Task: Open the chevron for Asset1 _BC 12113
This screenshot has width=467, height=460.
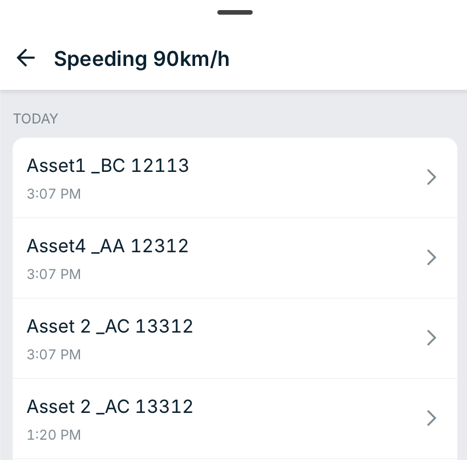Action: coord(431,177)
